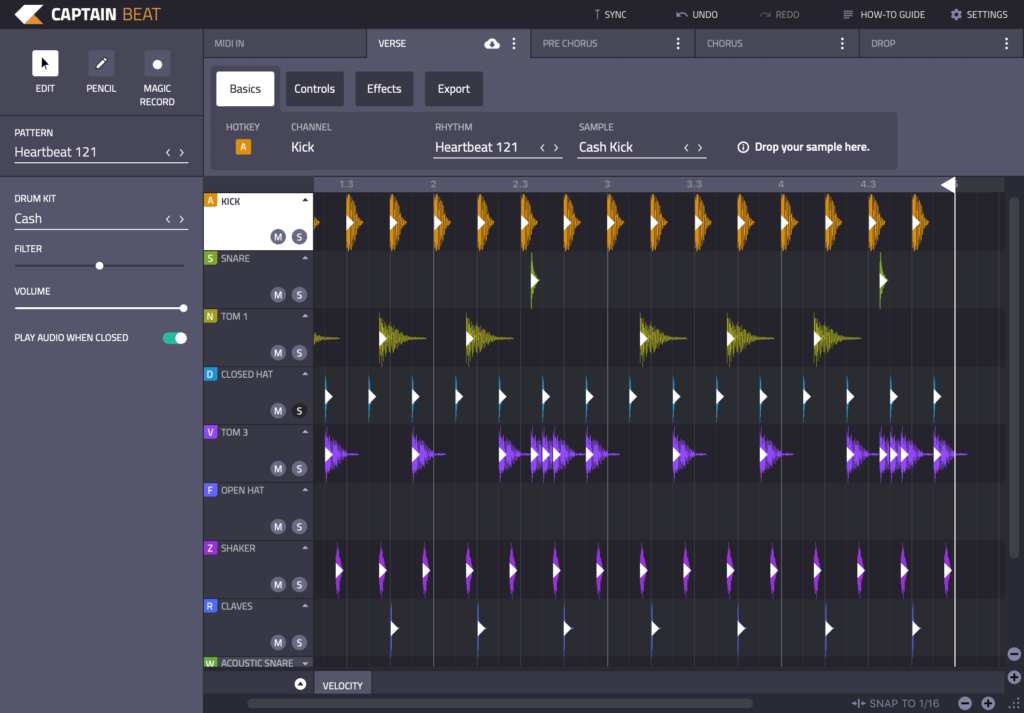Open the Effects tab
This screenshot has height=713, width=1024.
[384, 89]
